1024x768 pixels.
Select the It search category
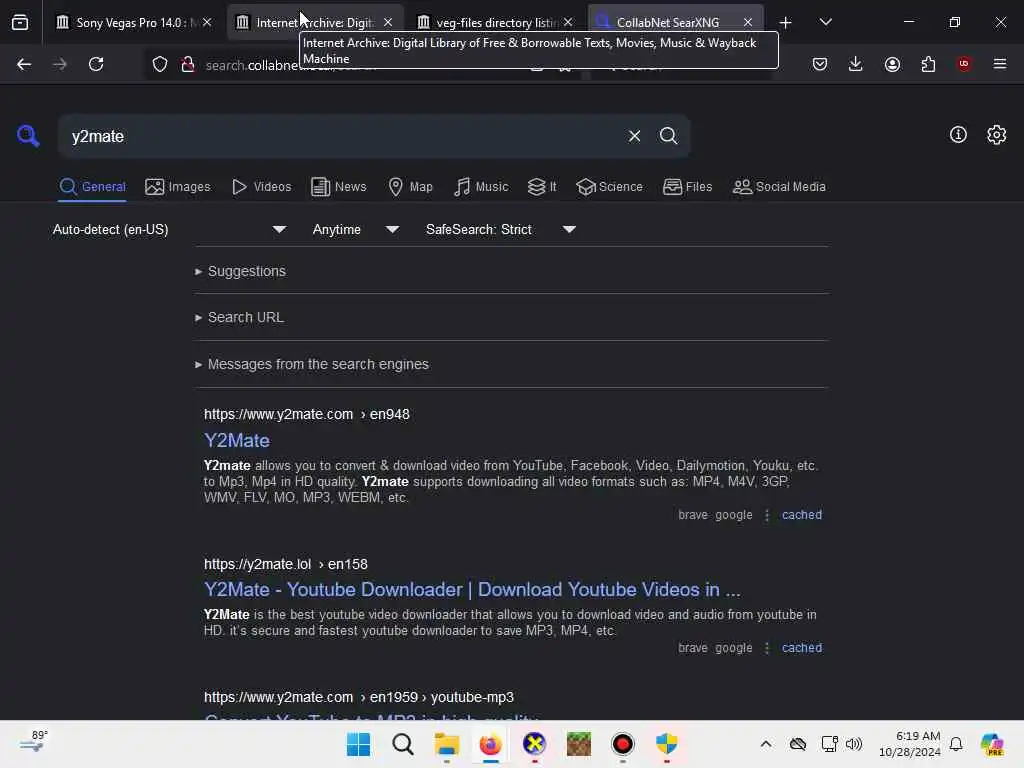click(541, 187)
